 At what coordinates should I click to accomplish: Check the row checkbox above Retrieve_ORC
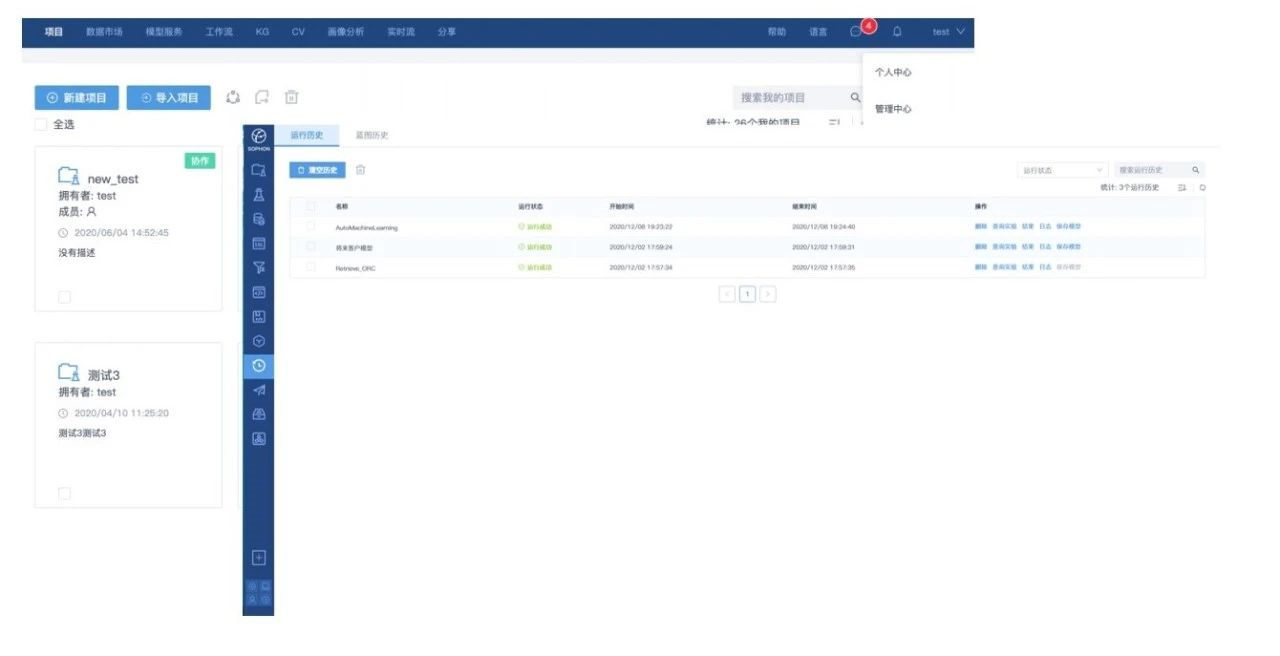tap(311, 246)
